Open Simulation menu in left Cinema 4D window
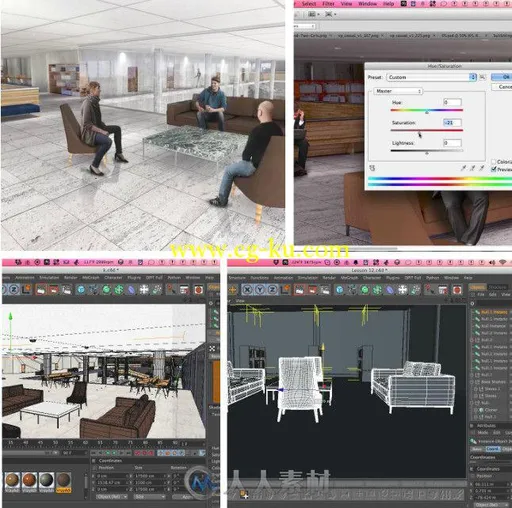 point(49,278)
